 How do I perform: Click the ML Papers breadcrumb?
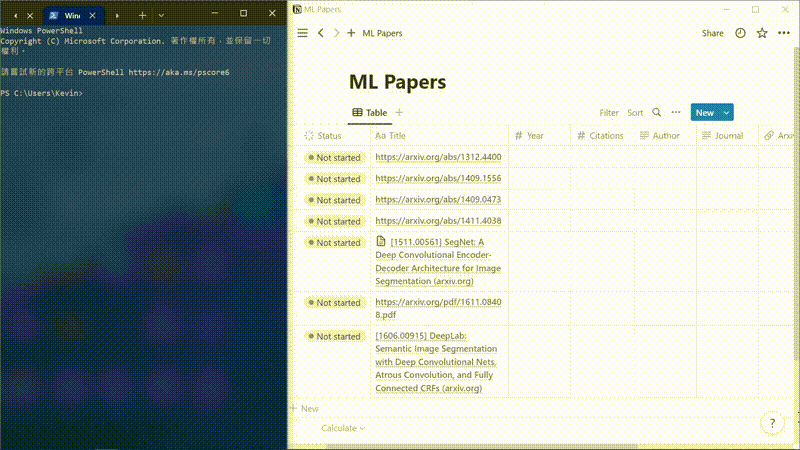382,33
